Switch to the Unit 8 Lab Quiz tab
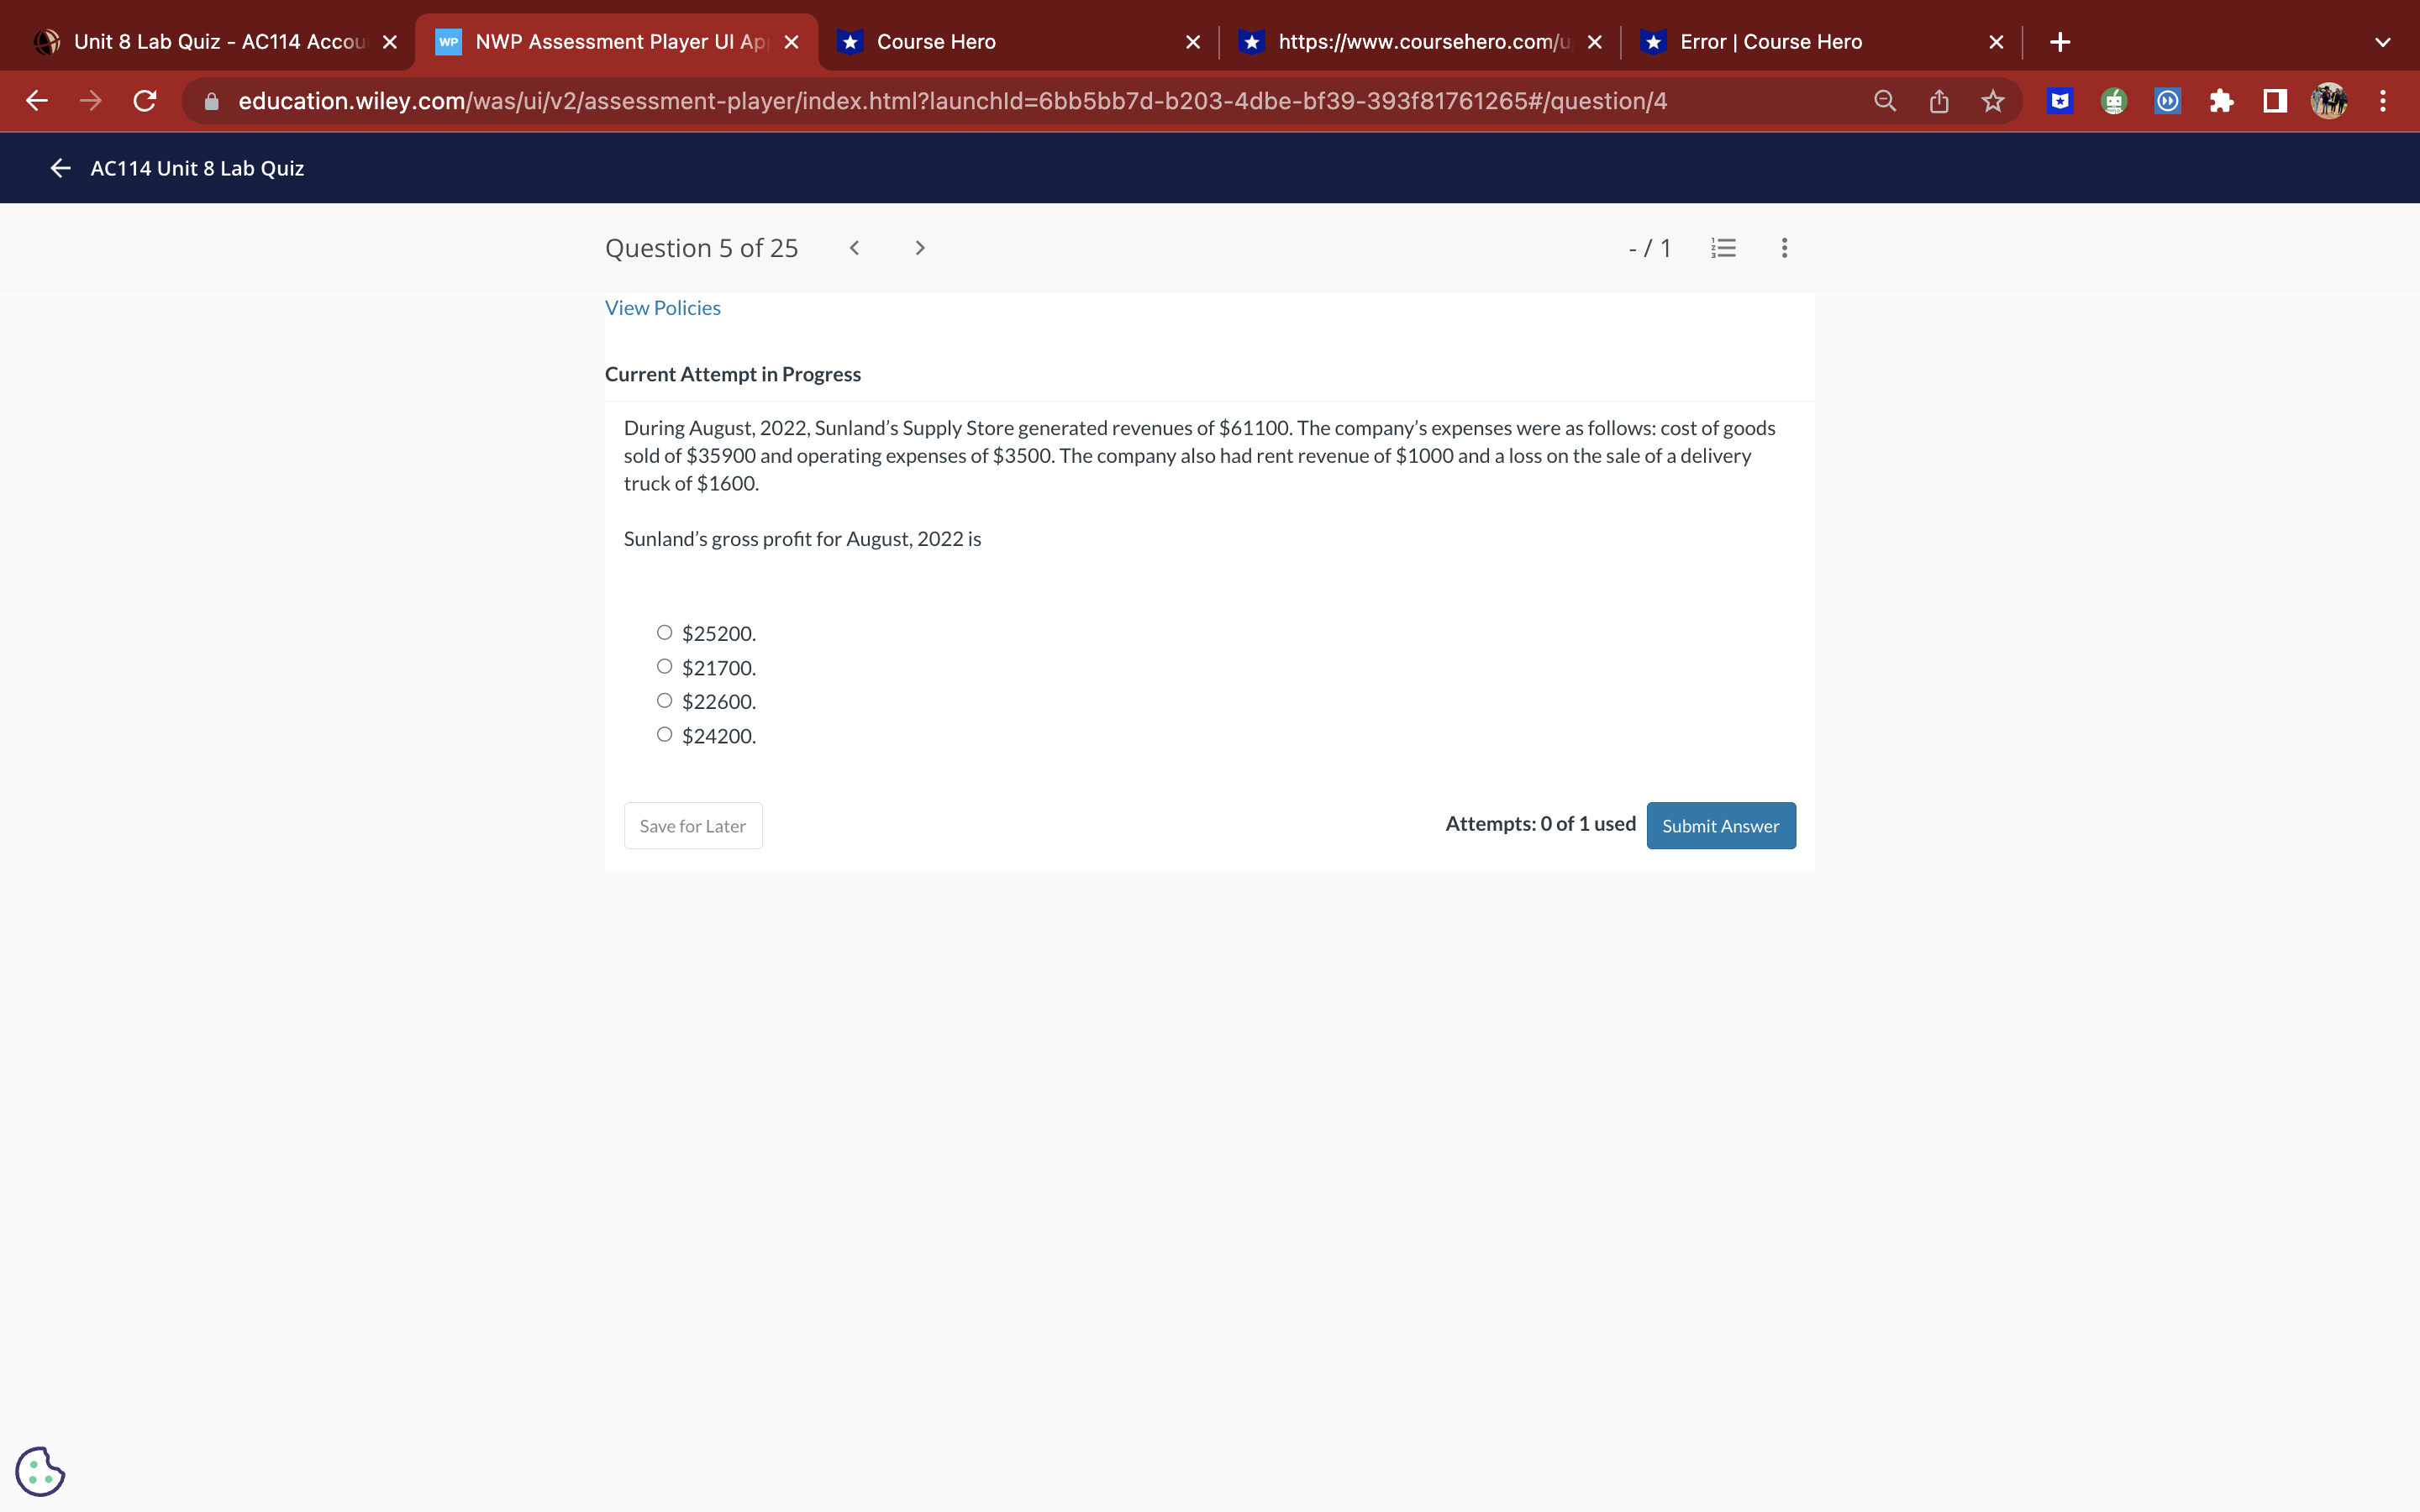The height and width of the screenshot is (1512, 2420). (218, 42)
